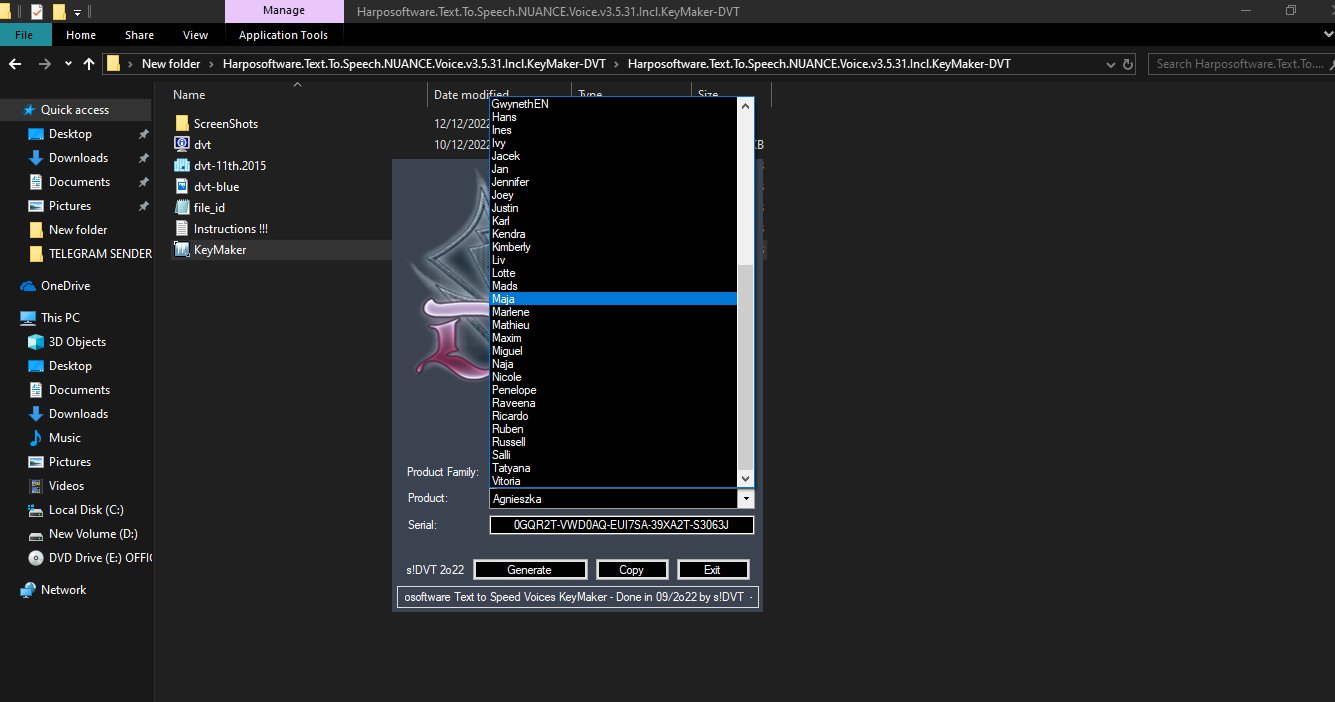Viewport: 1335px width, 702px height.
Task: Click the Copy button
Action: [x=632, y=570]
